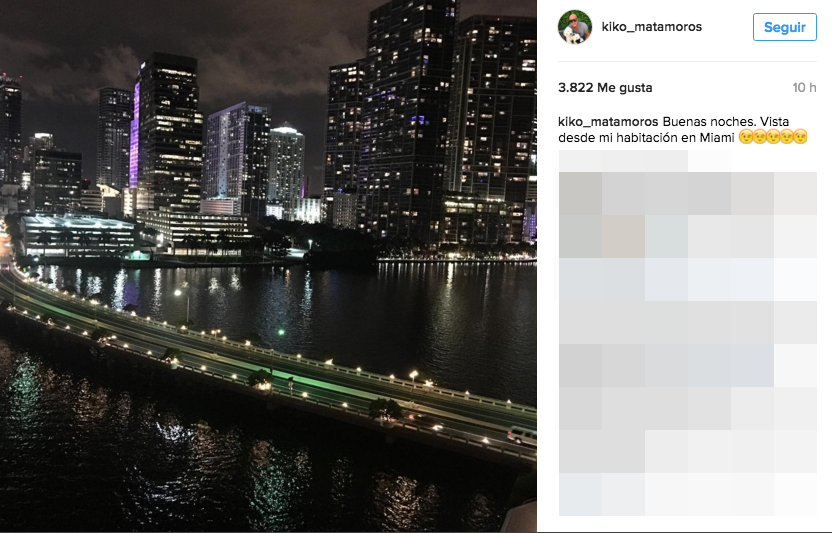Screen dimensions: 832x533
Task: Click the 10 h post timestamp
Action: pos(804,88)
